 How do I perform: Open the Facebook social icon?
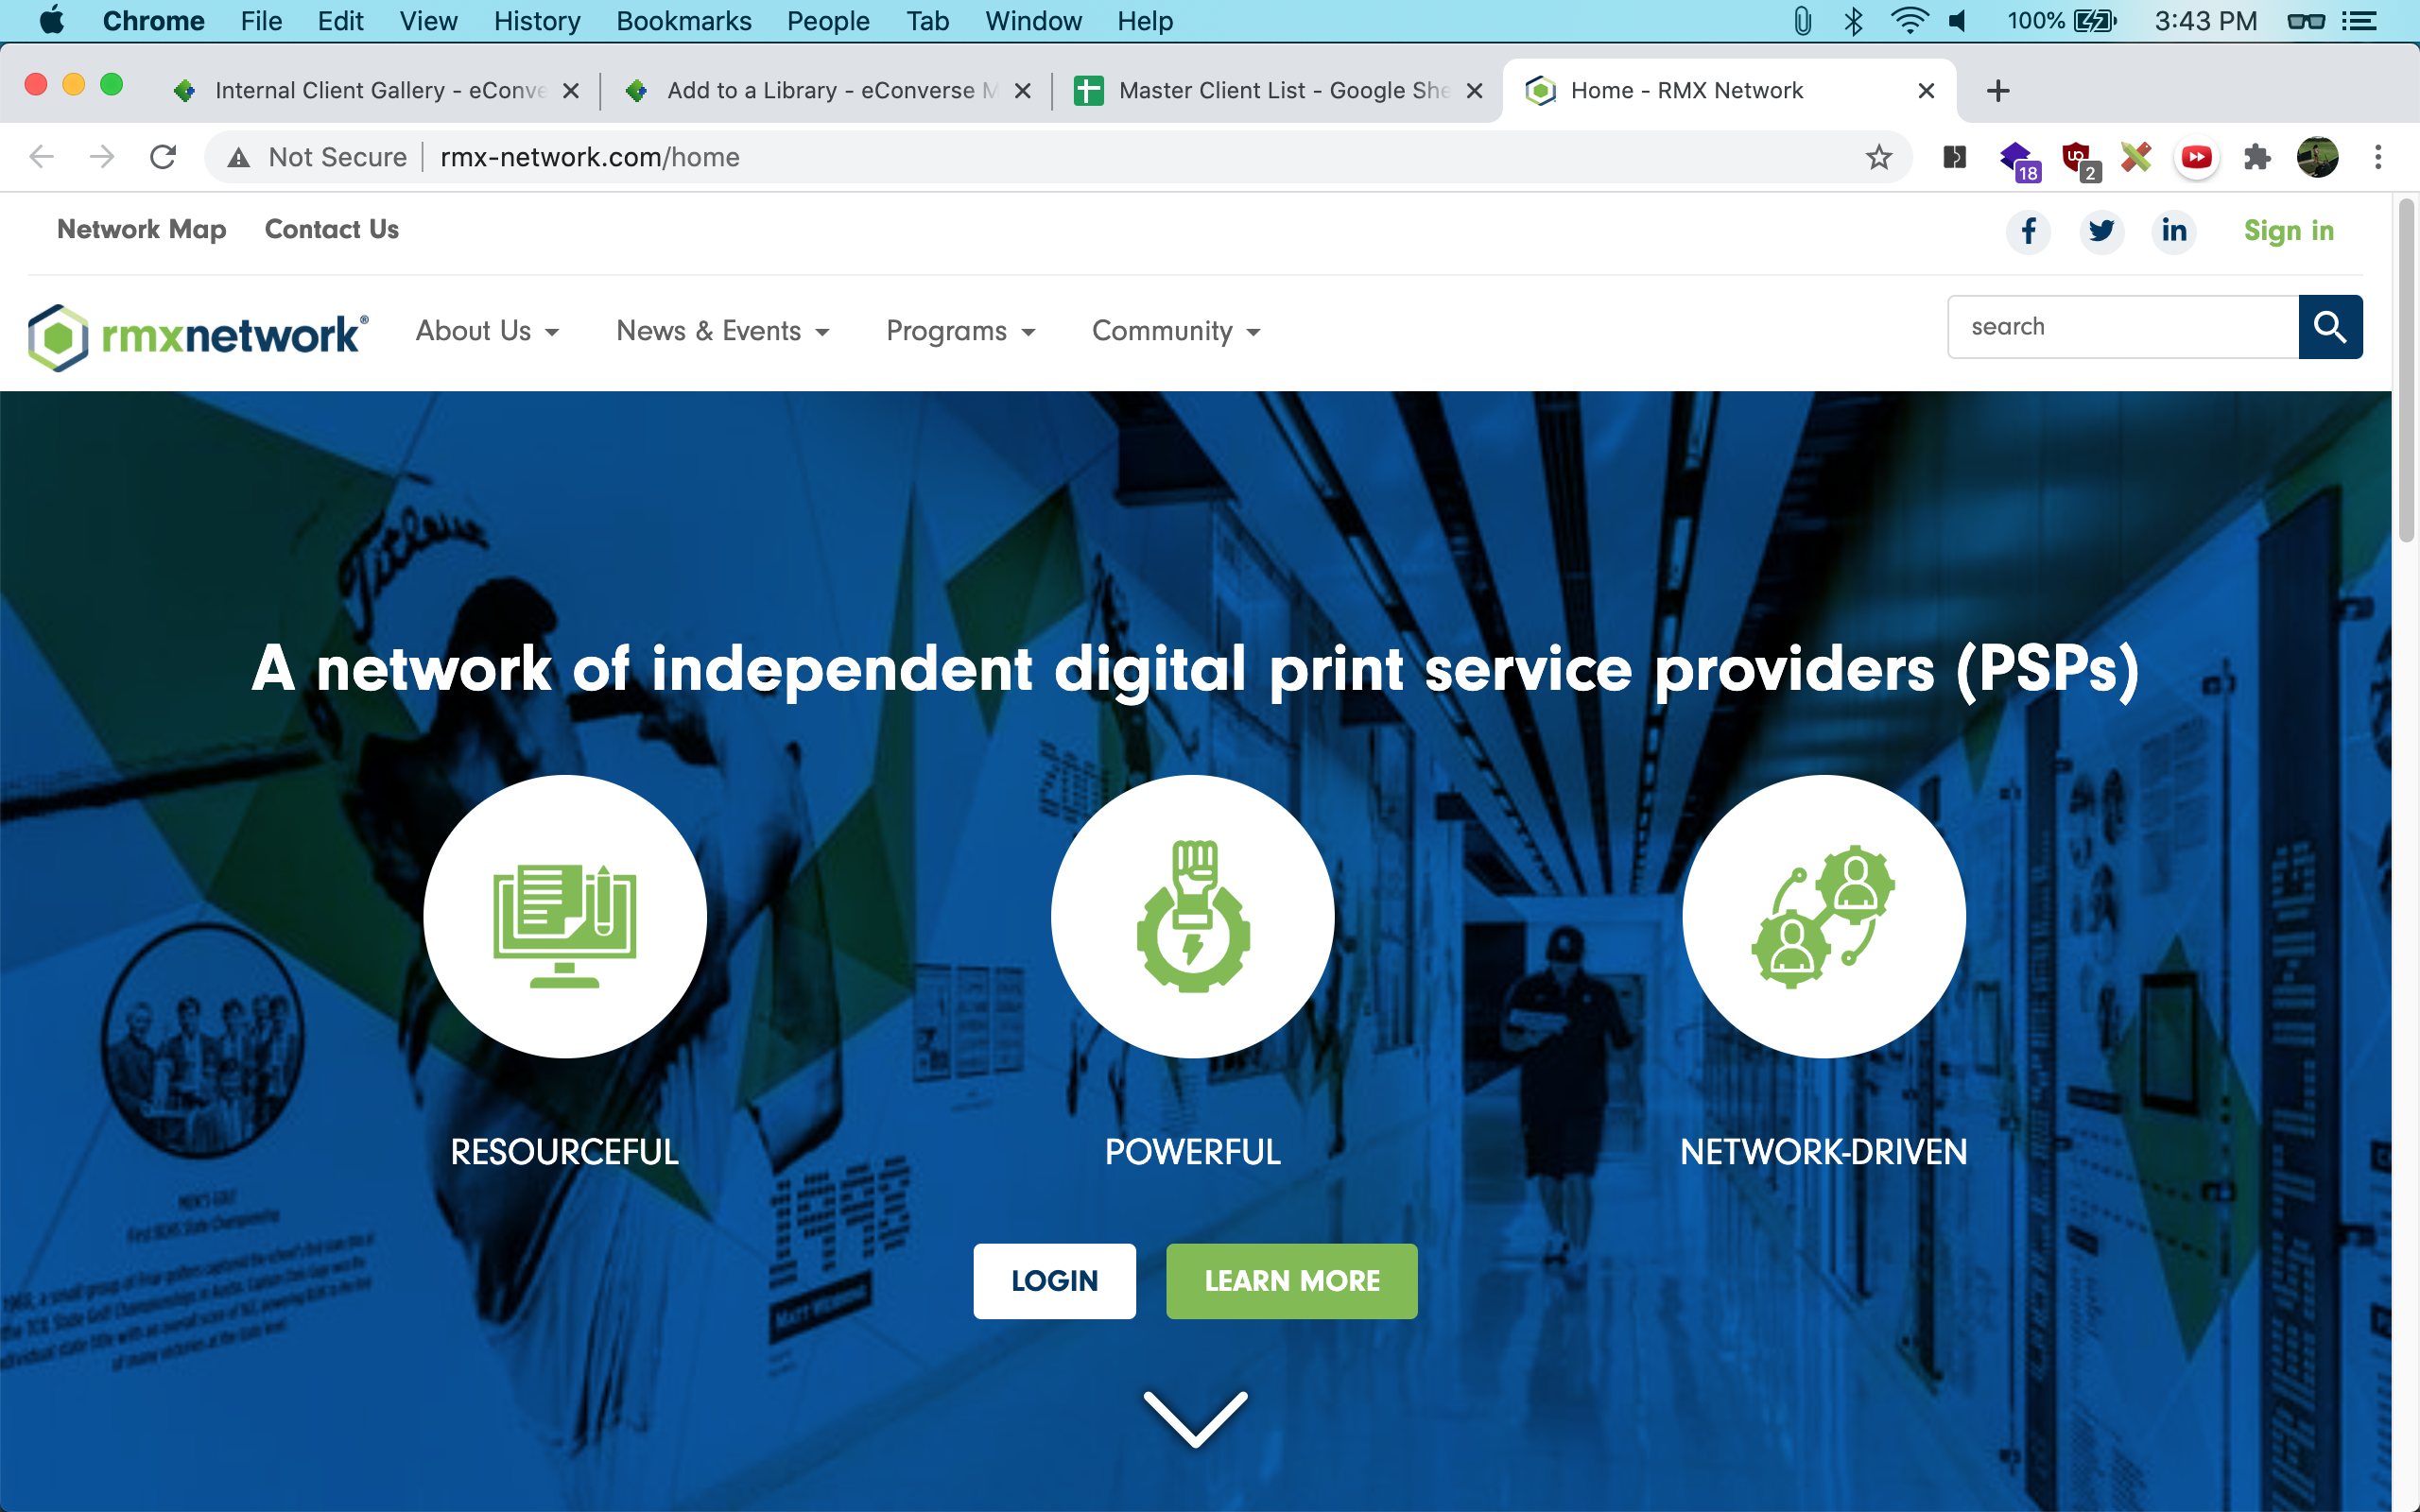pos(2028,231)
